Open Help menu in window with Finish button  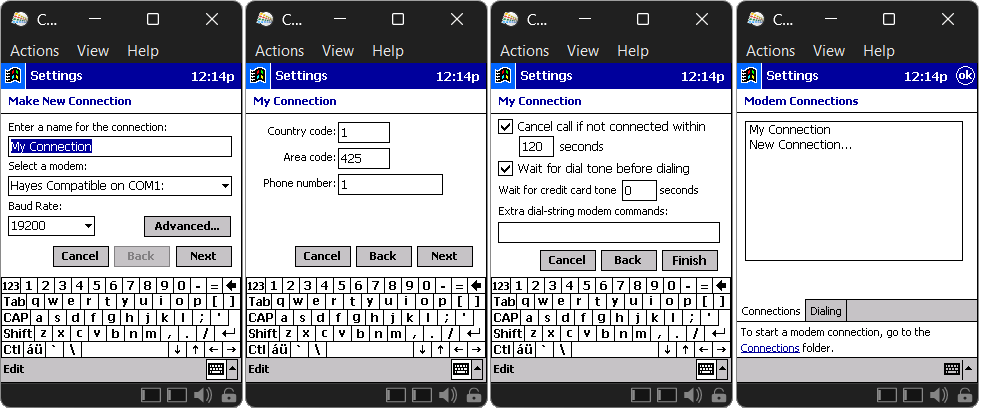[x=633, y=51]
